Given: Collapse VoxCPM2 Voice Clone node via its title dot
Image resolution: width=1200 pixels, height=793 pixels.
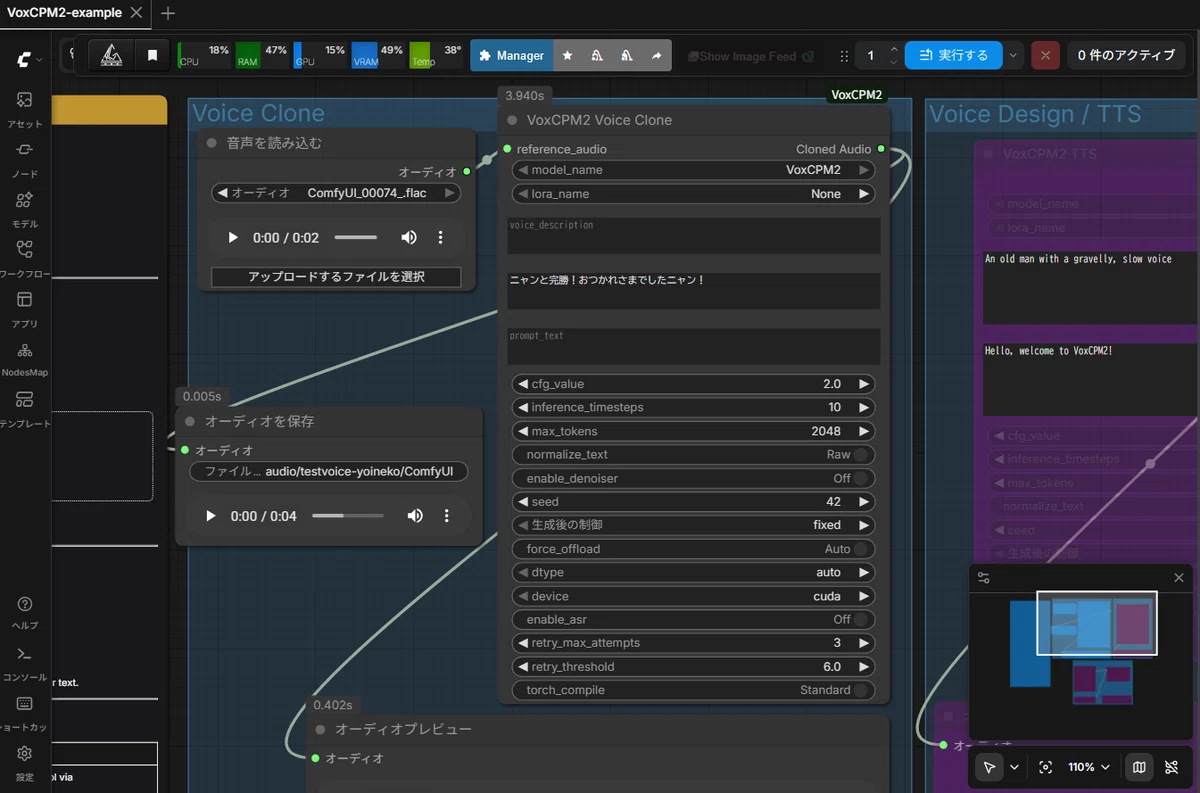Looking at the screenshot, I should [x=512, y=120].
